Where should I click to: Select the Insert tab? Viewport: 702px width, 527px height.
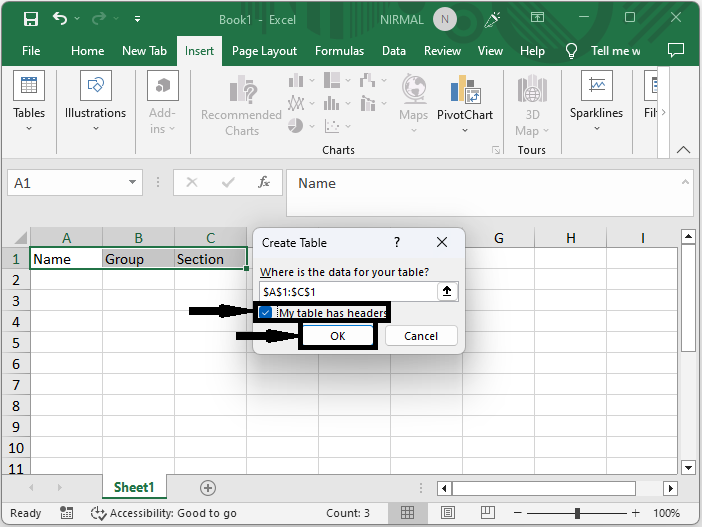(x=199, y=51)
